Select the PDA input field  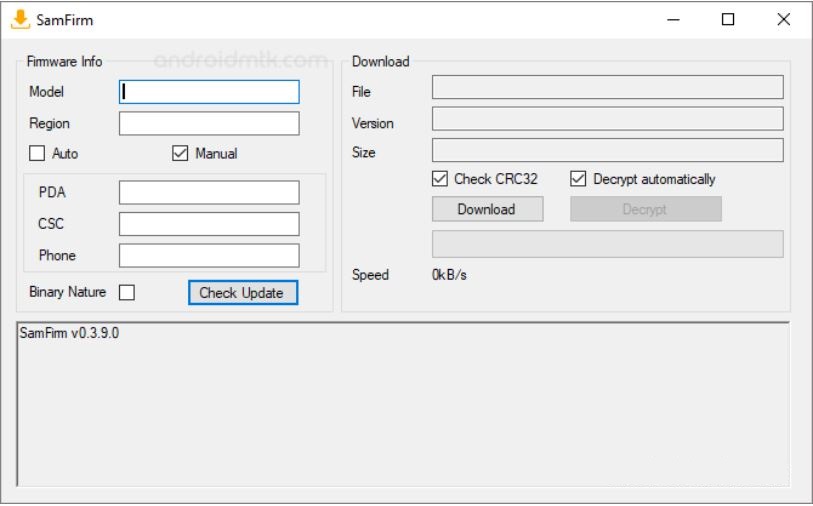tap(209, 192)
